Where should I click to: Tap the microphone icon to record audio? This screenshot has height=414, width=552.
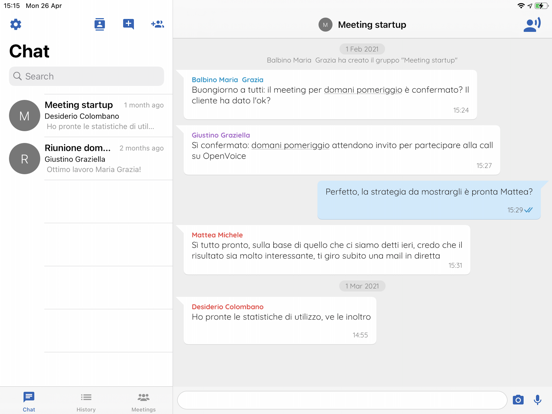click(537, 400)
